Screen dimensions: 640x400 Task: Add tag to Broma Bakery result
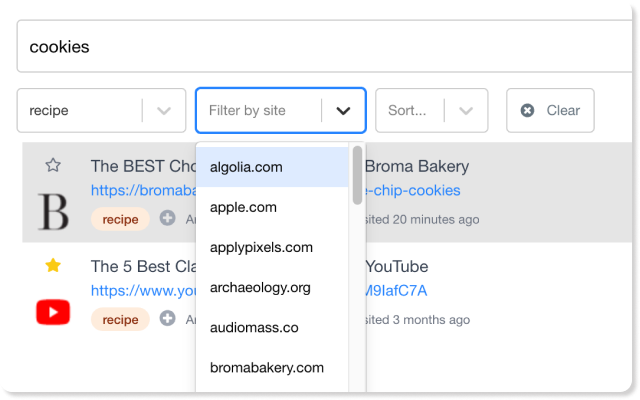[167, 218]
